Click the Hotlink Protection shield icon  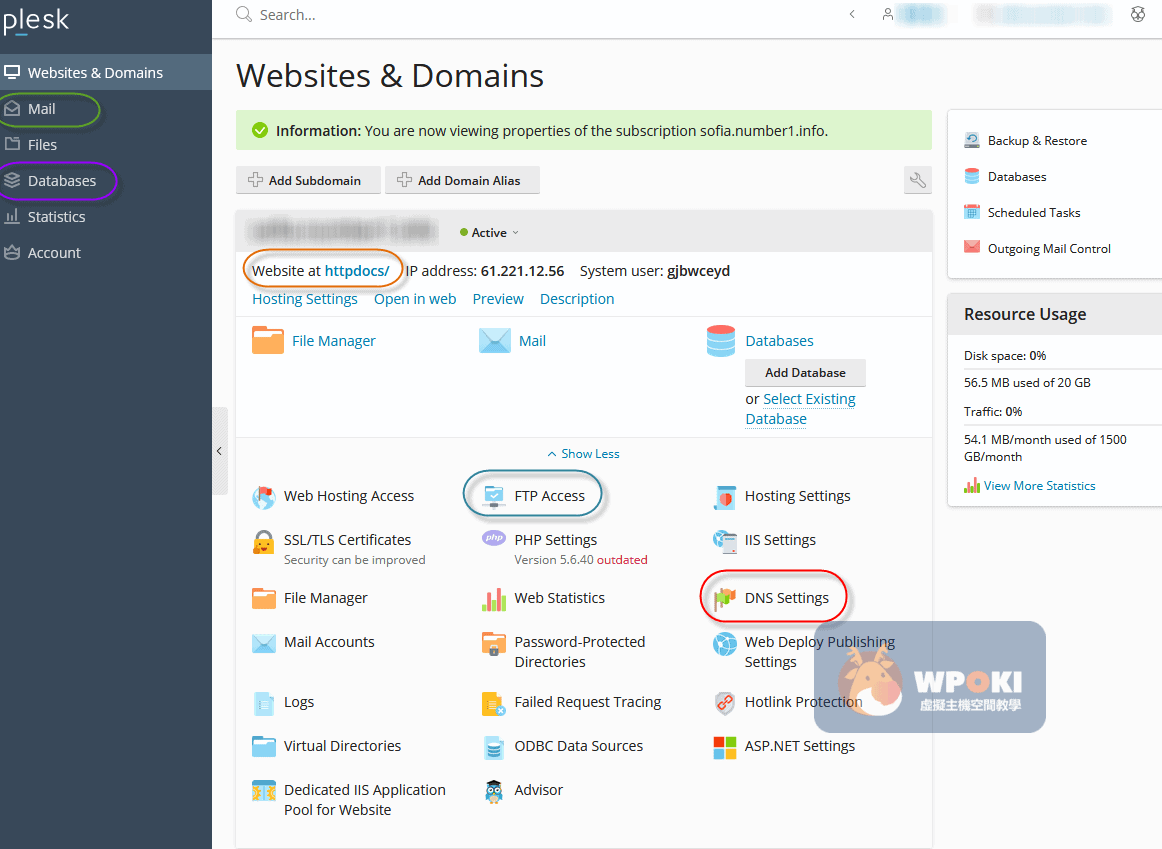725,703
